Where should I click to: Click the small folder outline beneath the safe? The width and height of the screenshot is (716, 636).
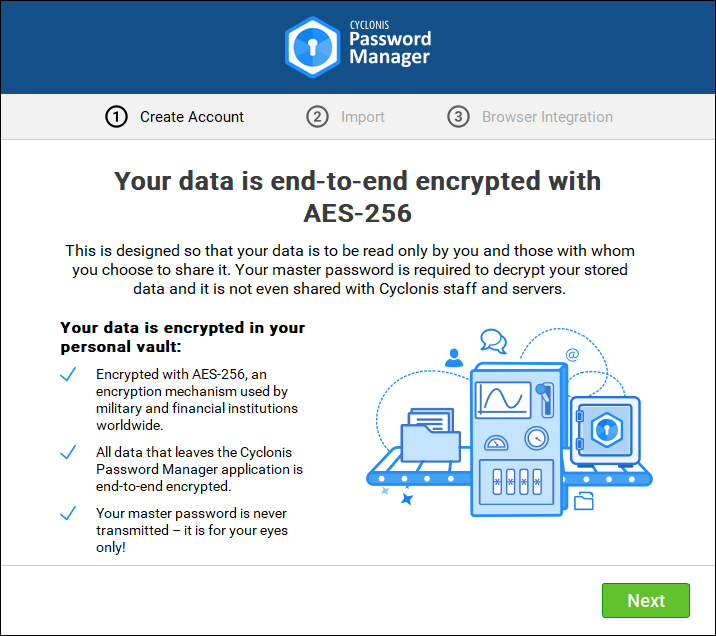(x=583, y=500)
